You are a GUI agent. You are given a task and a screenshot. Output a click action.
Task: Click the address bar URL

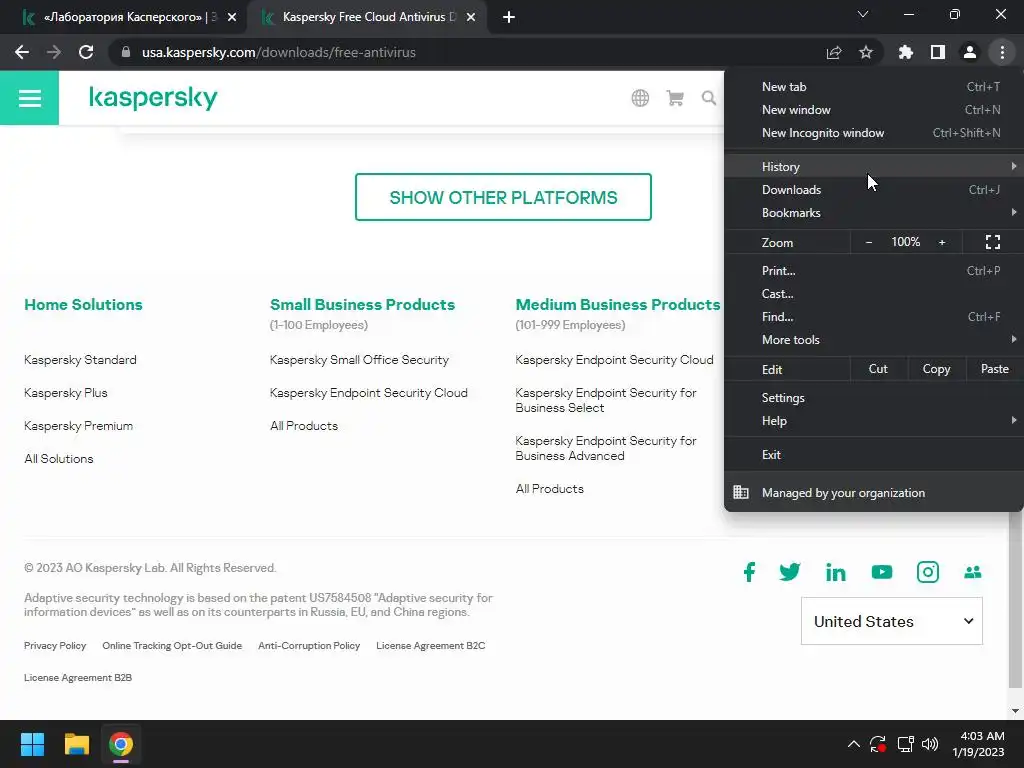(x=279, y=52)
